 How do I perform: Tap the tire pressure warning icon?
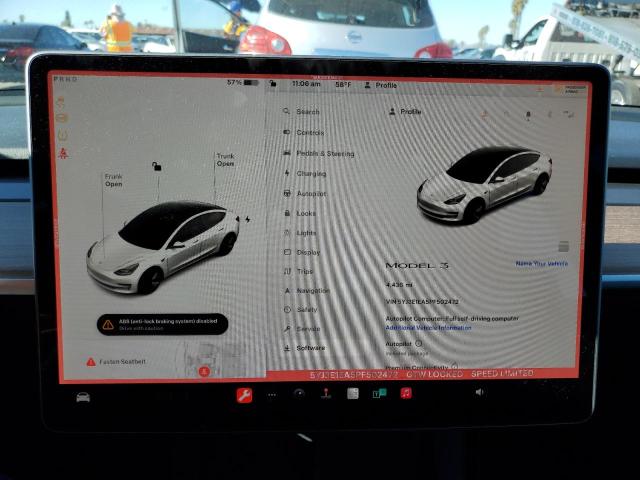[62, 135]
